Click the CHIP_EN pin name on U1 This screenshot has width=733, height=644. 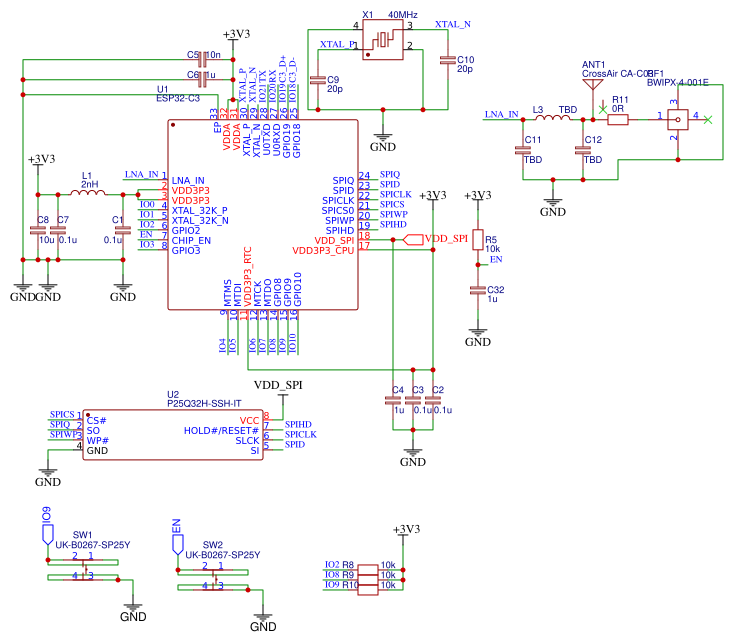[x=191, y=241]
